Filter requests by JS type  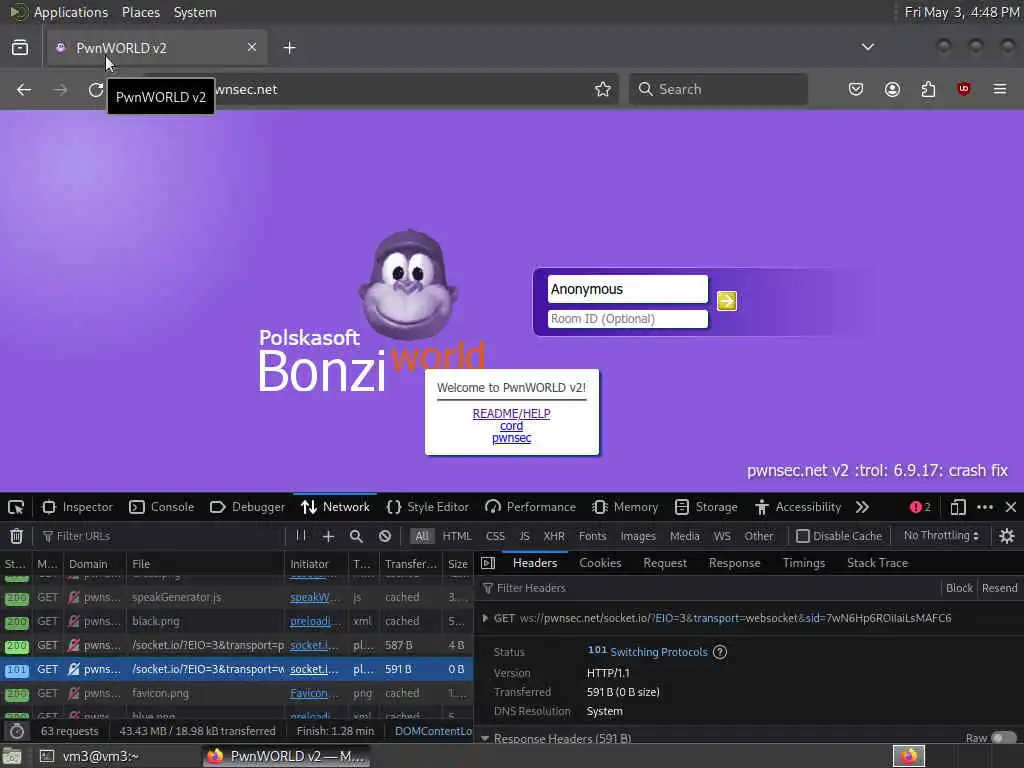524,536
